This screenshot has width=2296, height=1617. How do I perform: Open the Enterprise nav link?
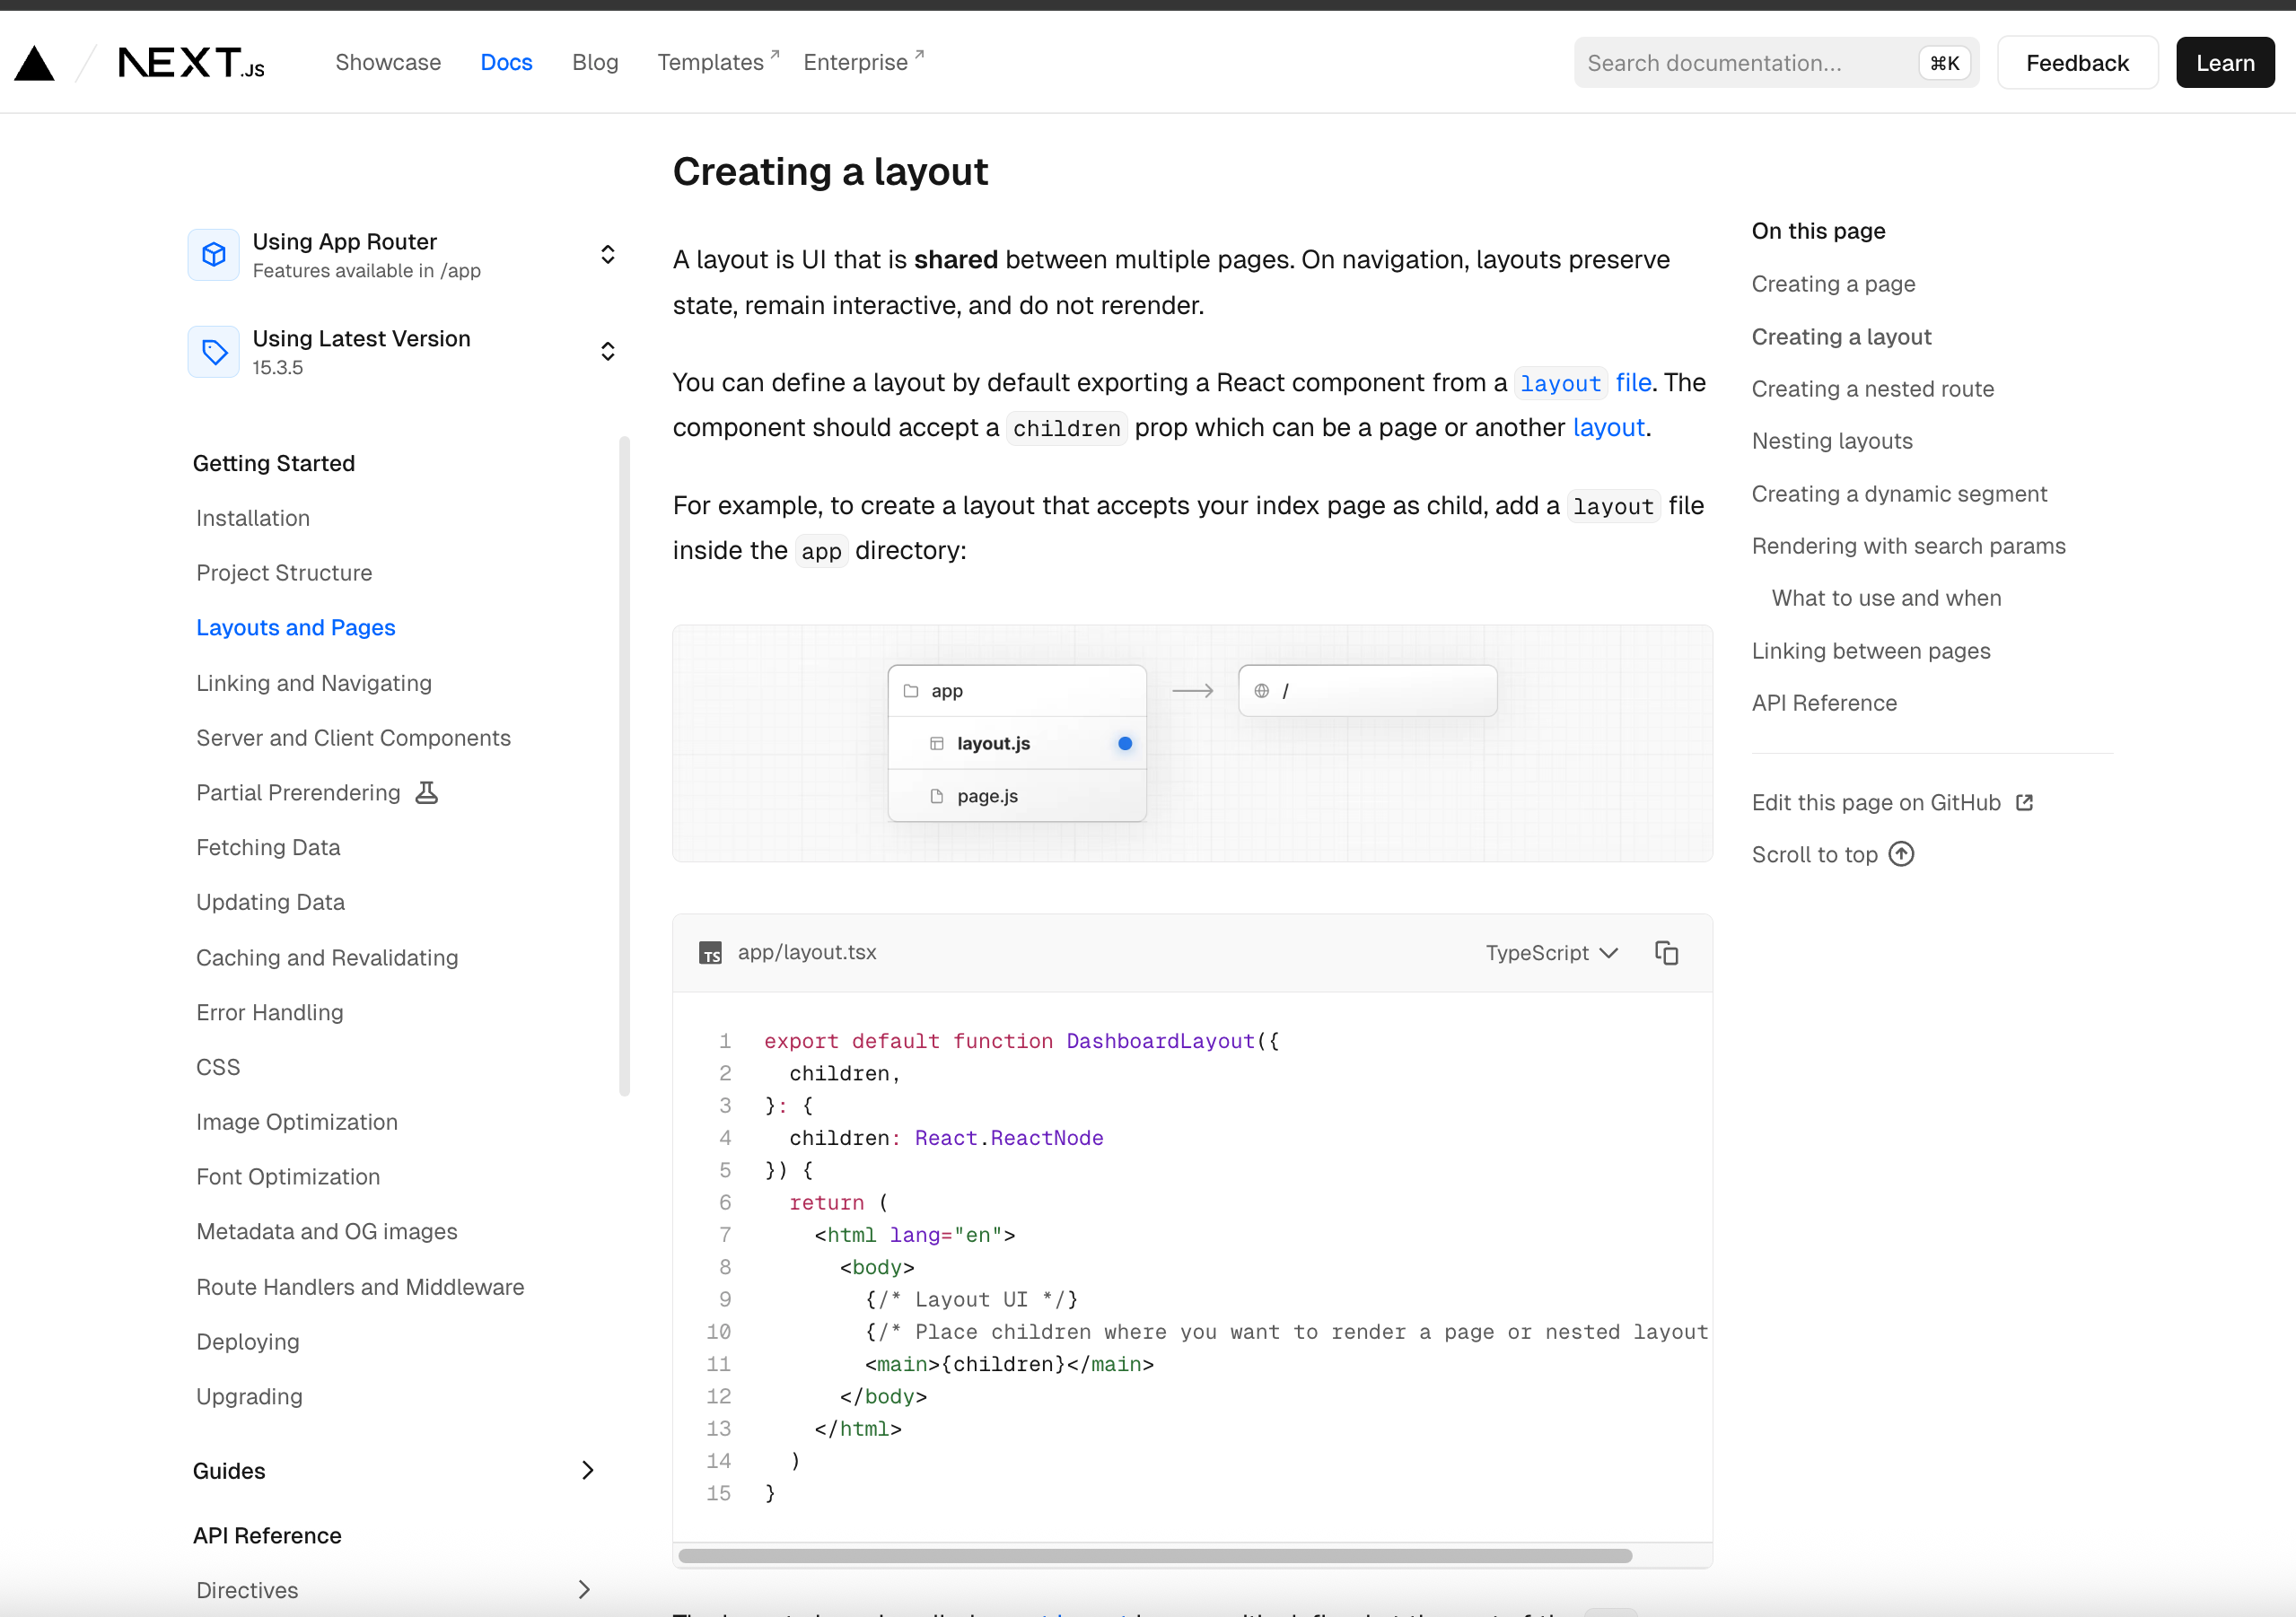point(864,63)
